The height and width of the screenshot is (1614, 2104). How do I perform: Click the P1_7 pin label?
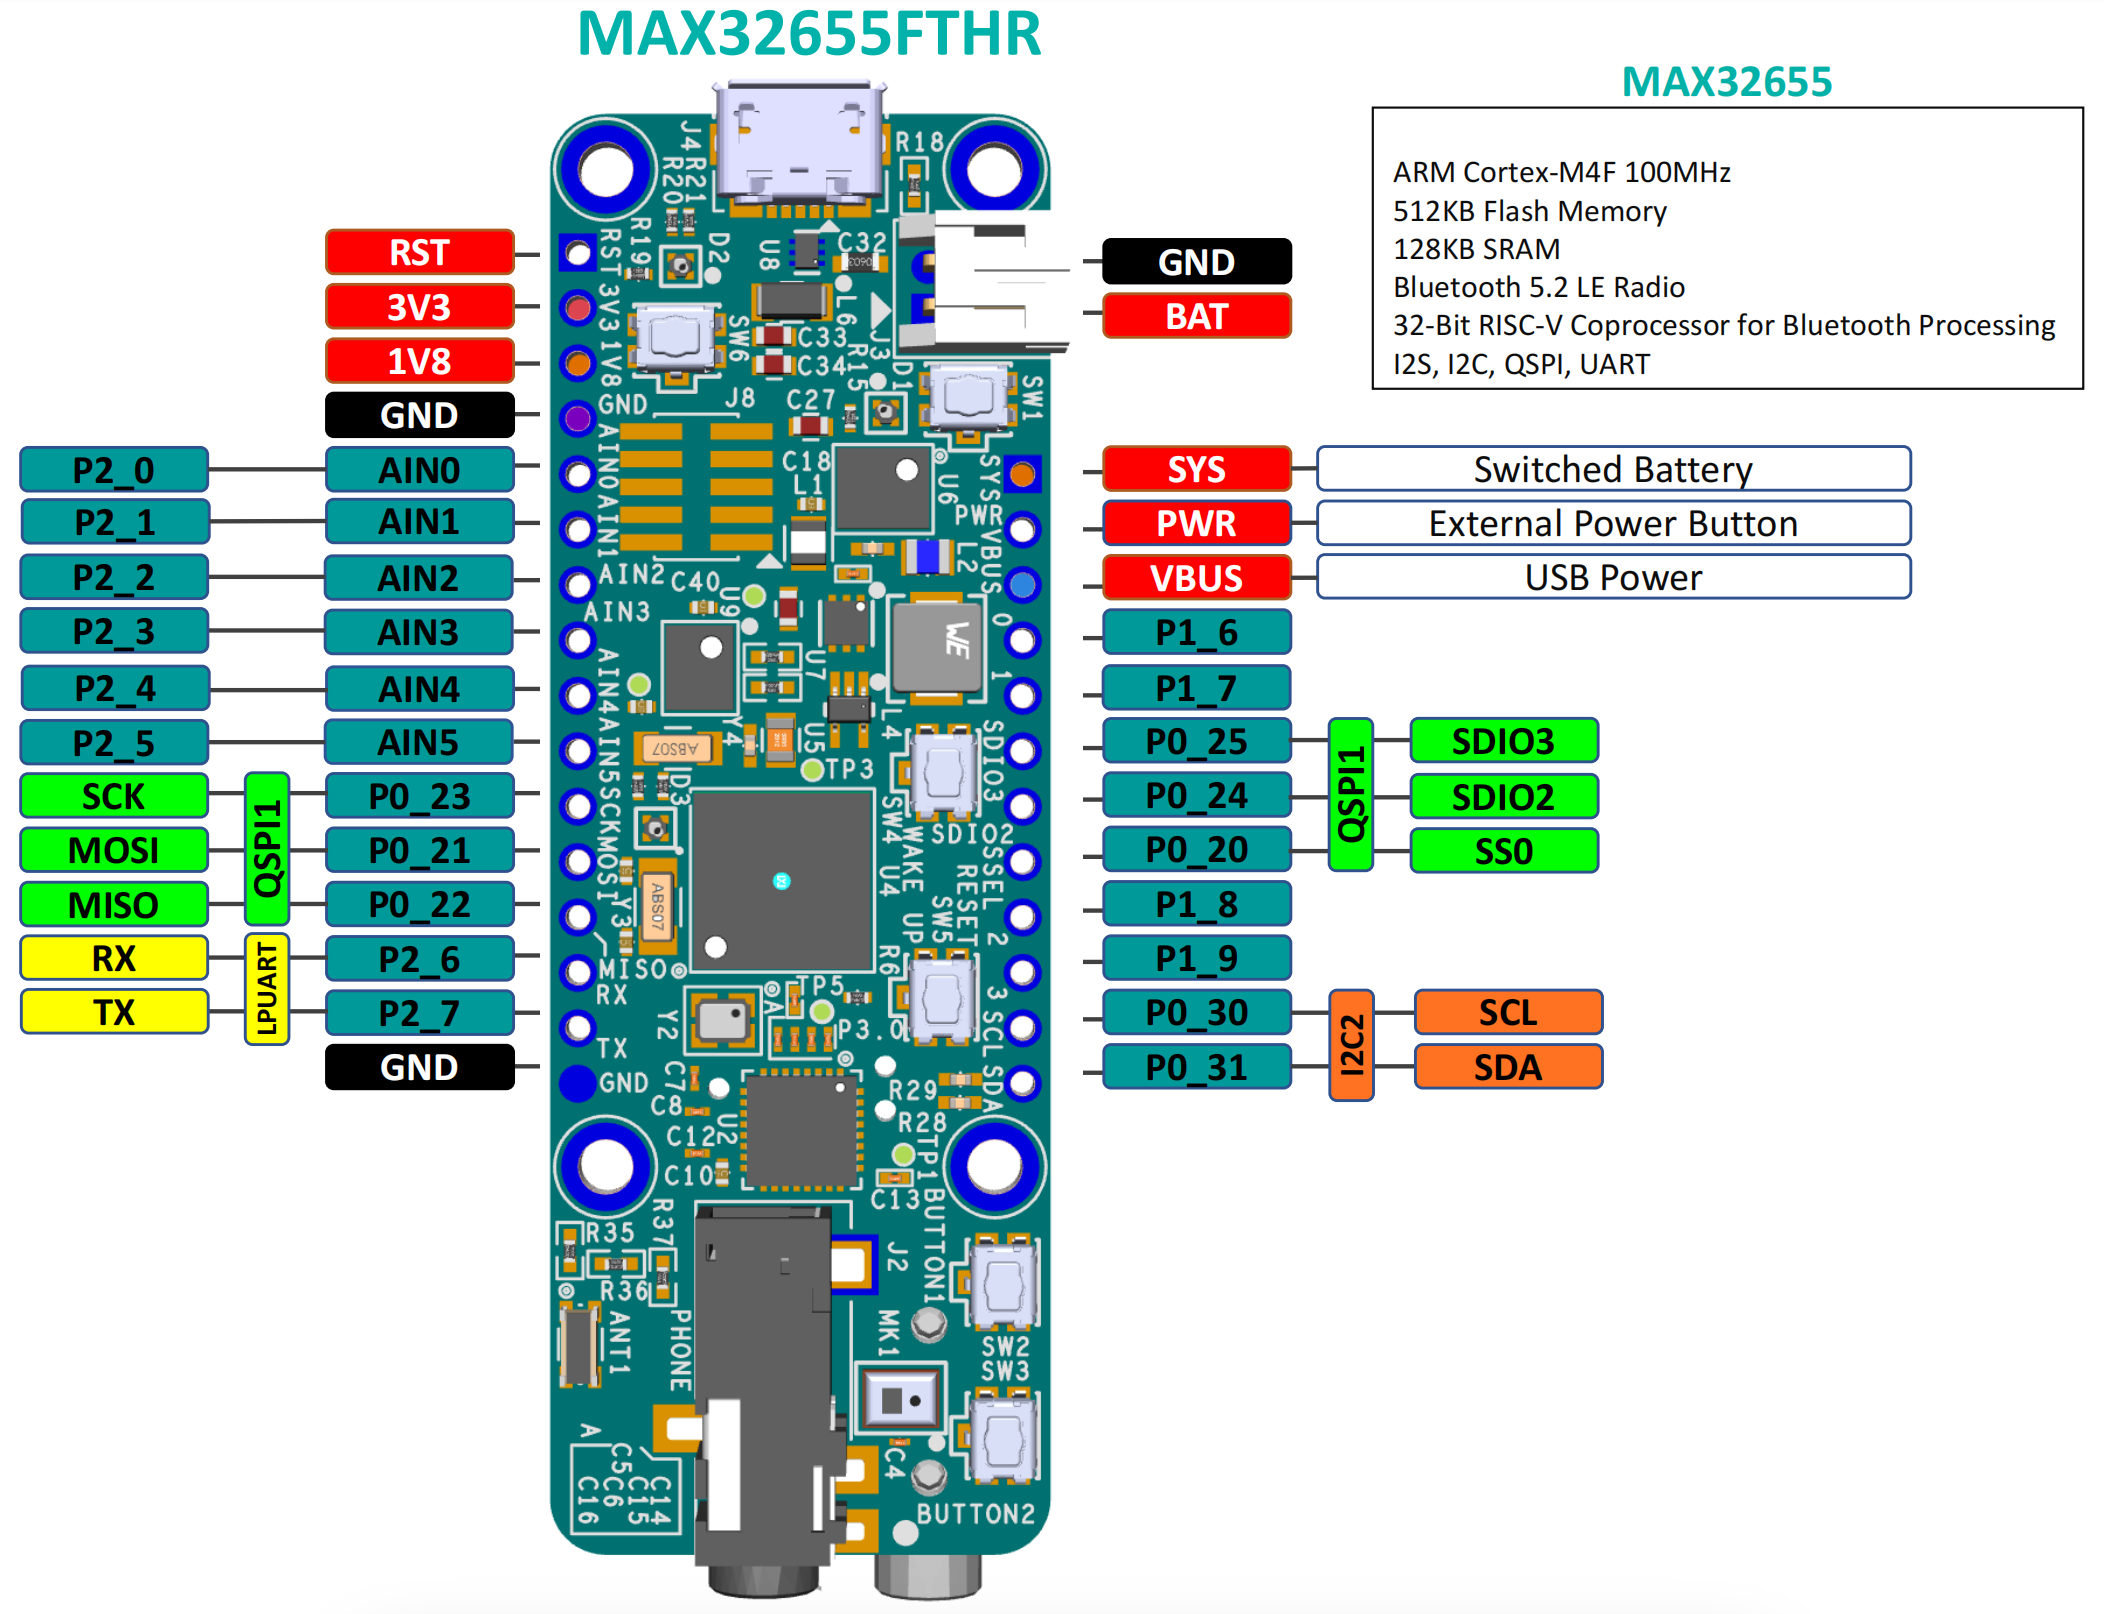tap(1197, 688)
